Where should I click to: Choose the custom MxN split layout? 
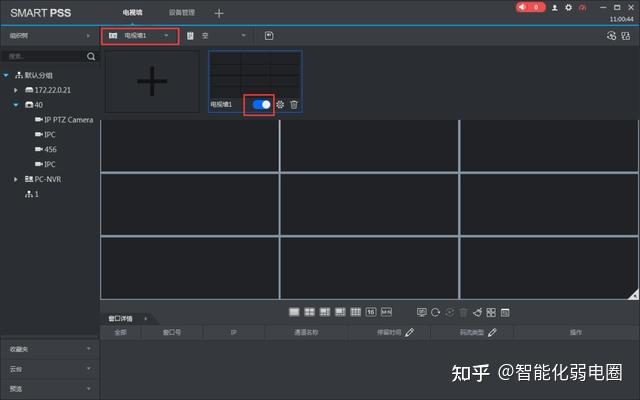[x=386, y=312]
